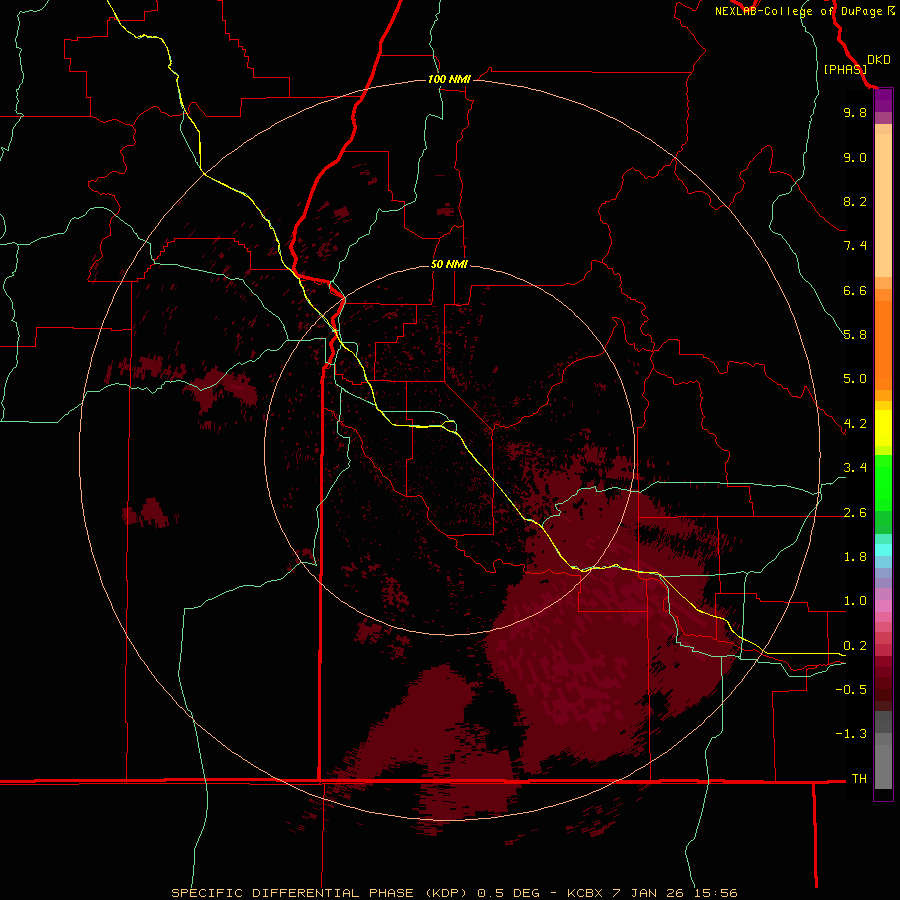Click the (KDP) abbreviation in the caption
The width and height of the screenshot is (900, 900).
click(x=448, y=893)
